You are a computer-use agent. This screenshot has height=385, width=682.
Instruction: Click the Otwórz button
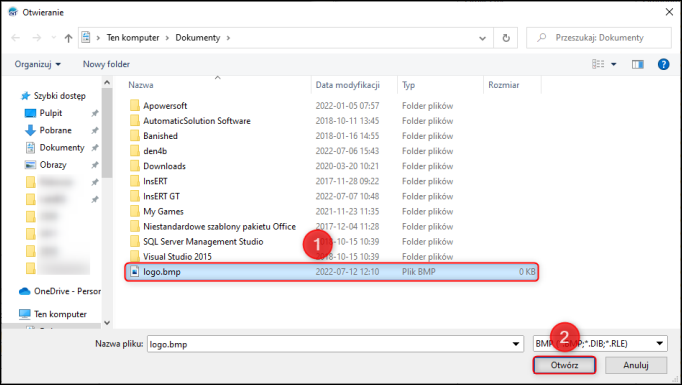564,365
